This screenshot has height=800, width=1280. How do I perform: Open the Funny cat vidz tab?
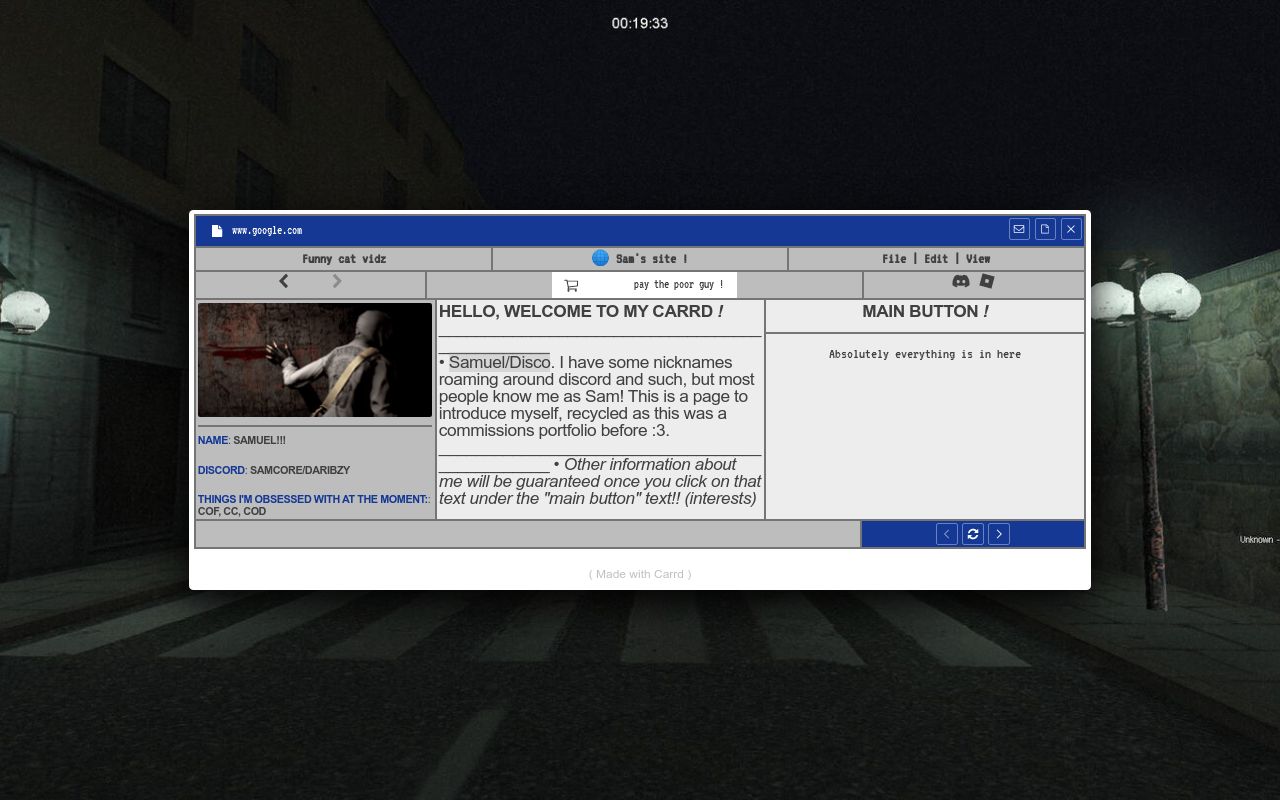(x=343, y=259)
